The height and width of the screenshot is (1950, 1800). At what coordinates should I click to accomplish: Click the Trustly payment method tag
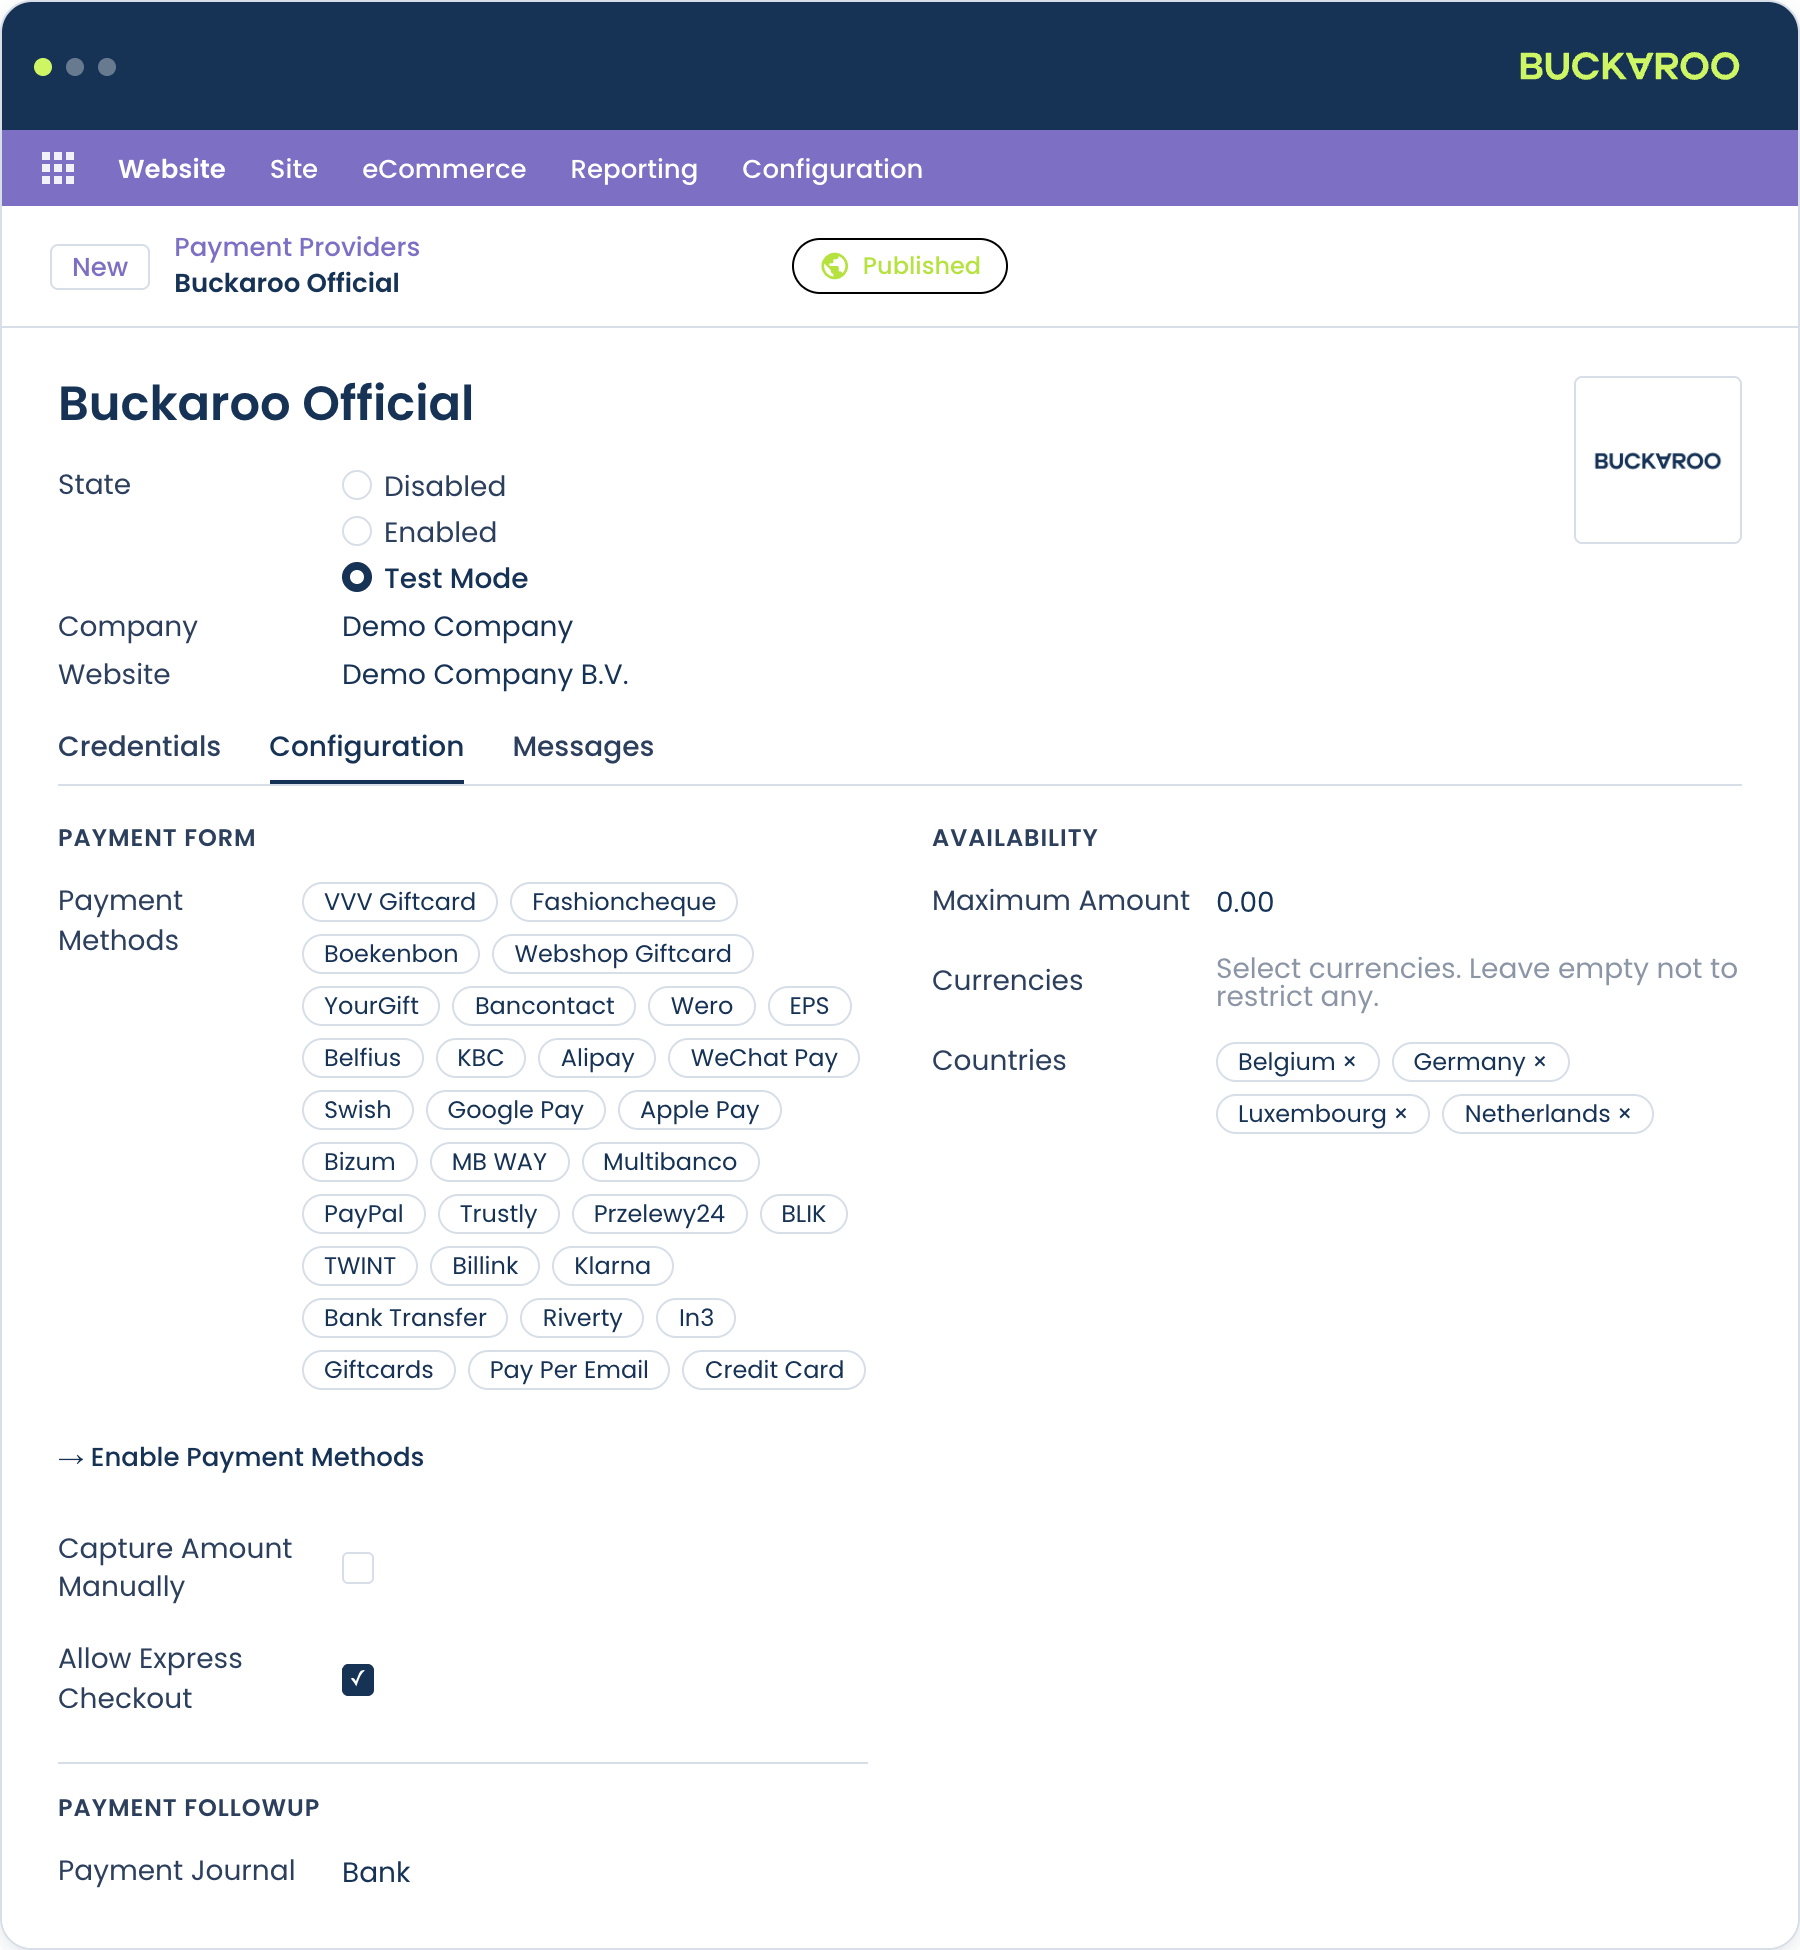(499, 1214)
